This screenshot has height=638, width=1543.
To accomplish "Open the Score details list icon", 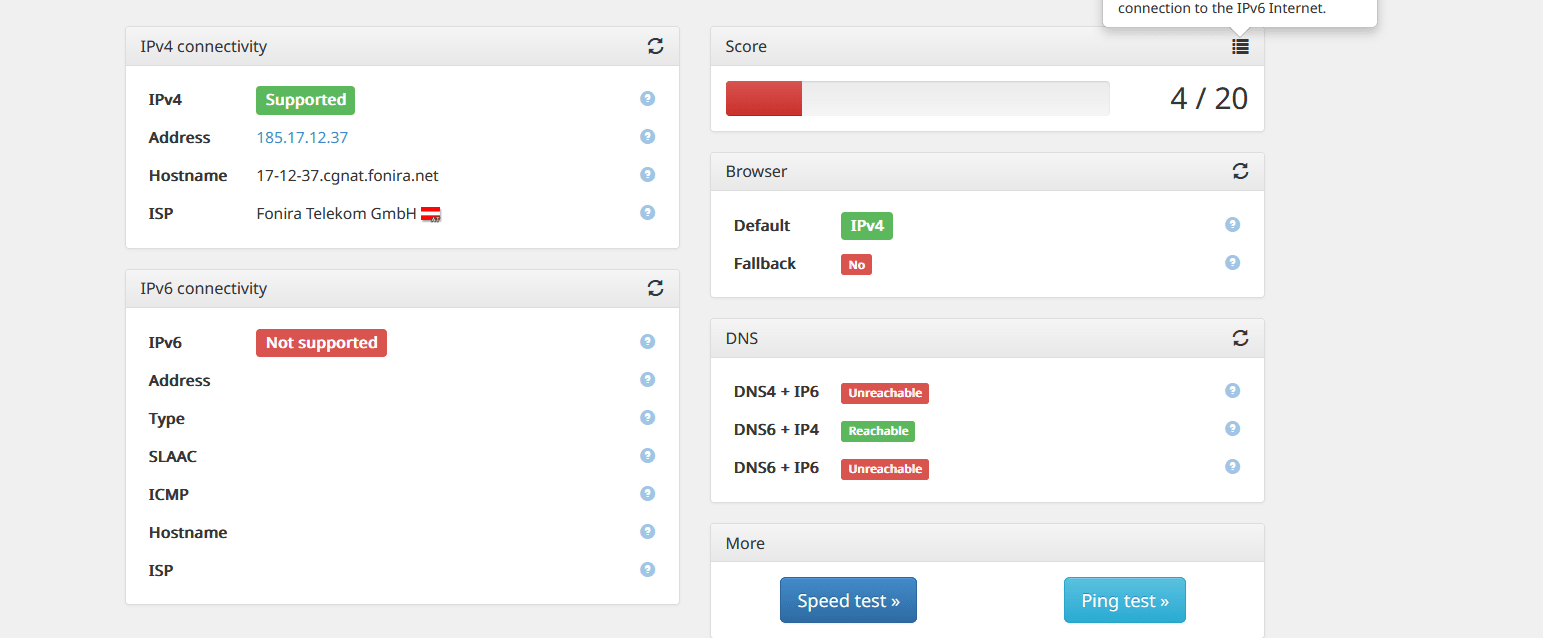I will coord(1240,46).
